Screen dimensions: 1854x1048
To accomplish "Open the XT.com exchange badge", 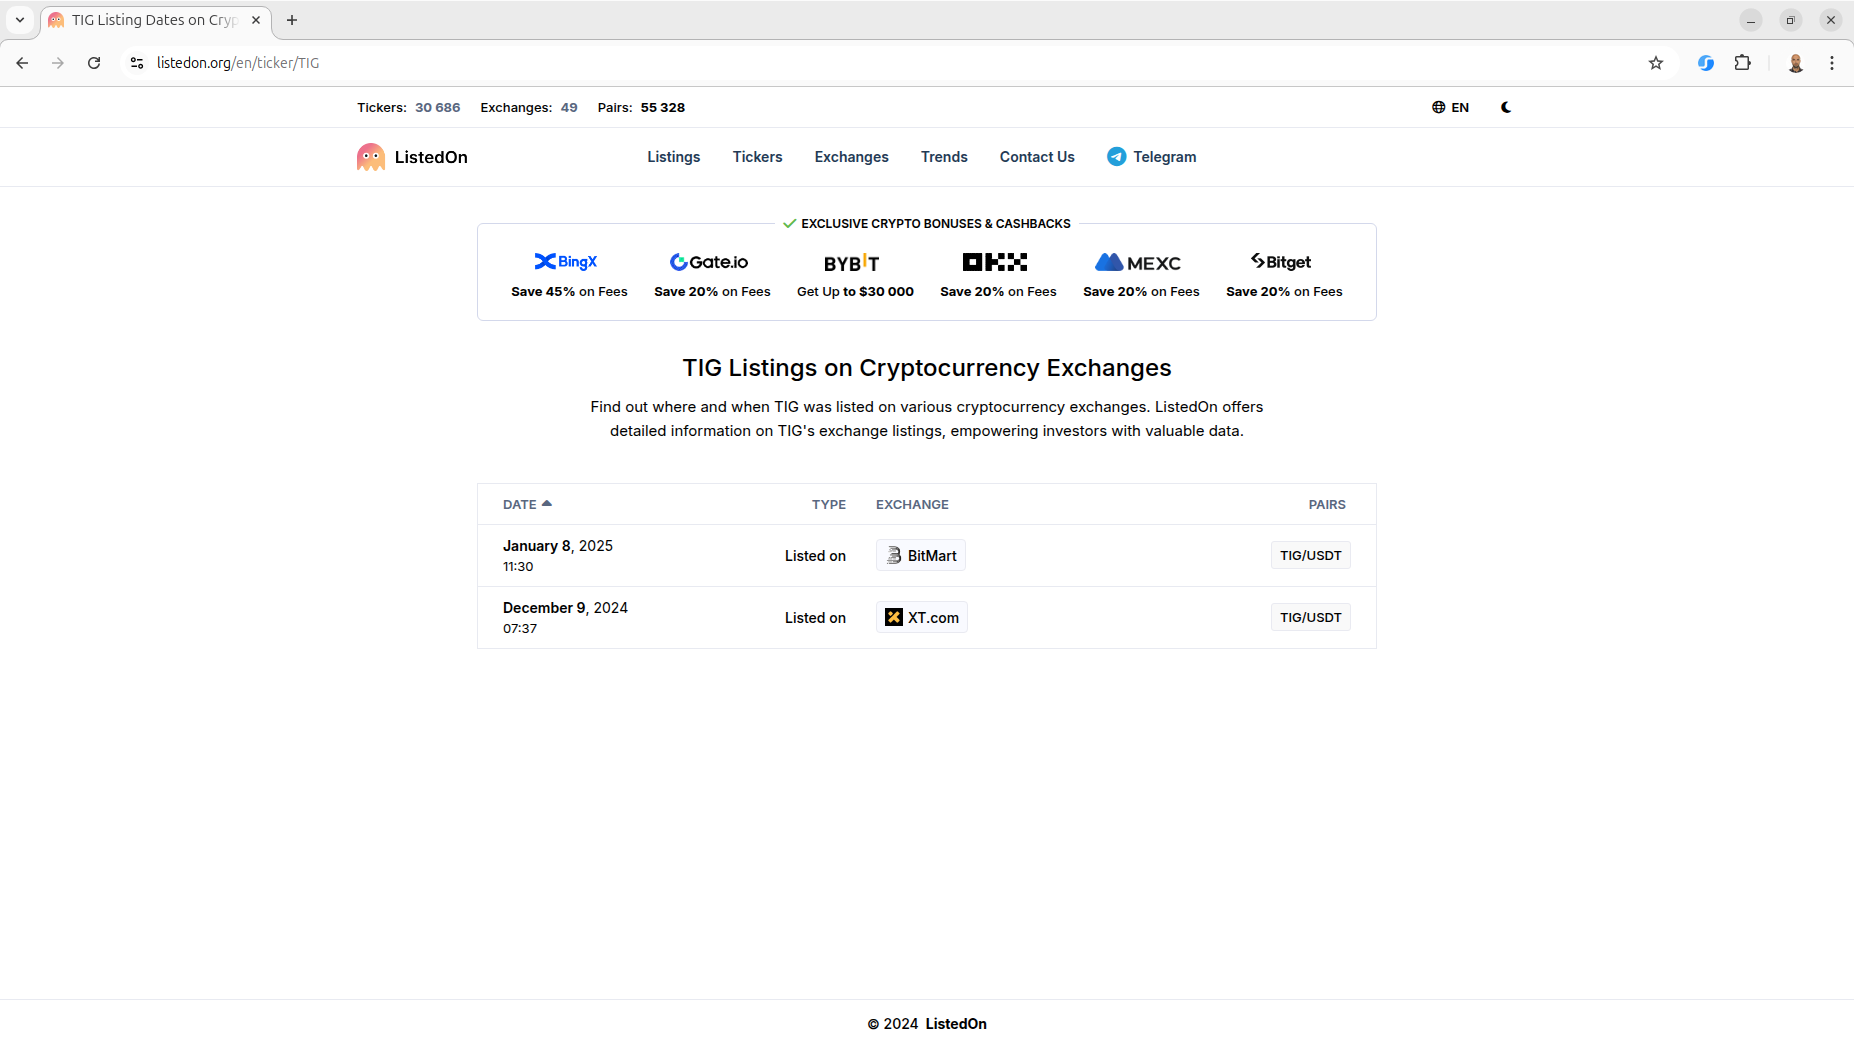I will (922, 618).
